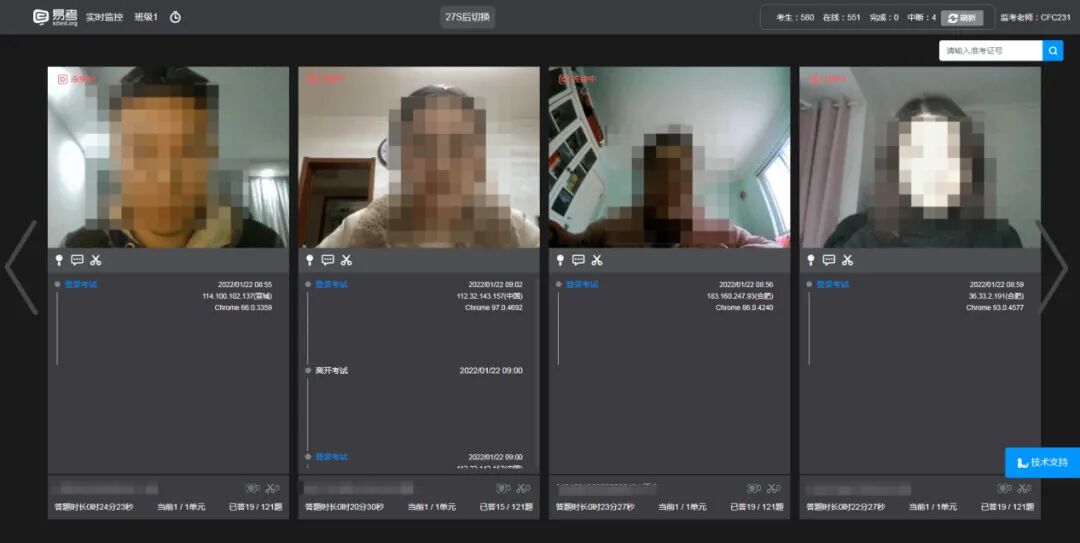The width and height of the screenshot is (1080, 543).
Task: Go to previous page with left arrow
Action: coord(22,267)
